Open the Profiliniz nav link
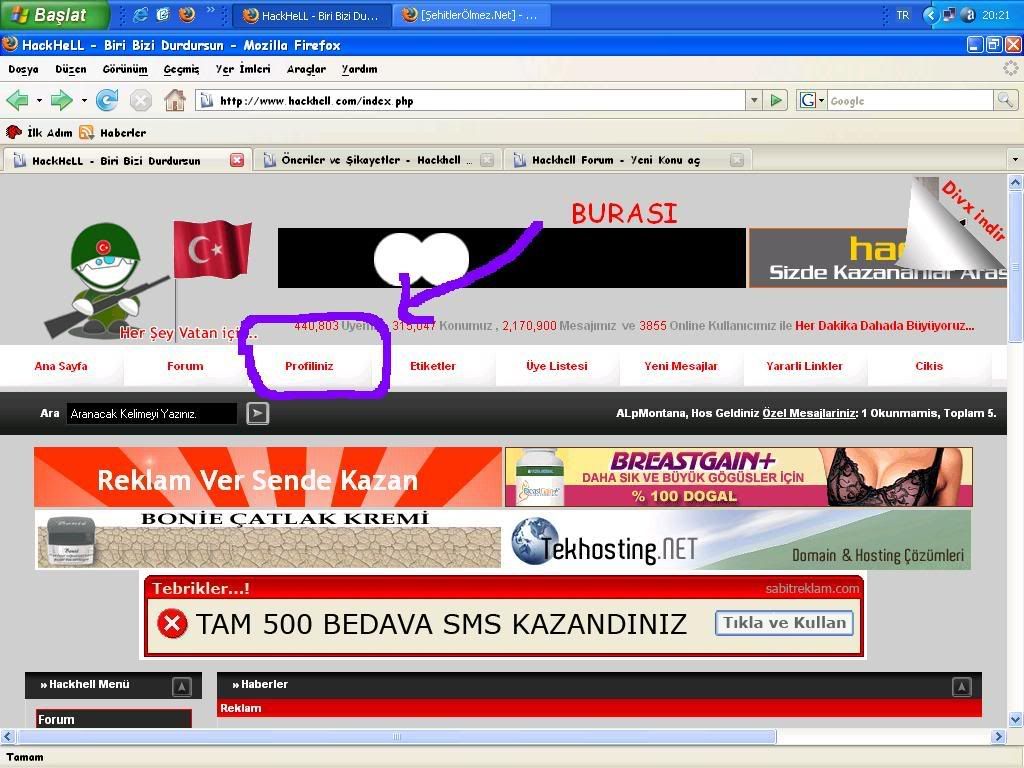Viewport: 1024px width, 768px height. click(x=309, y=366)
